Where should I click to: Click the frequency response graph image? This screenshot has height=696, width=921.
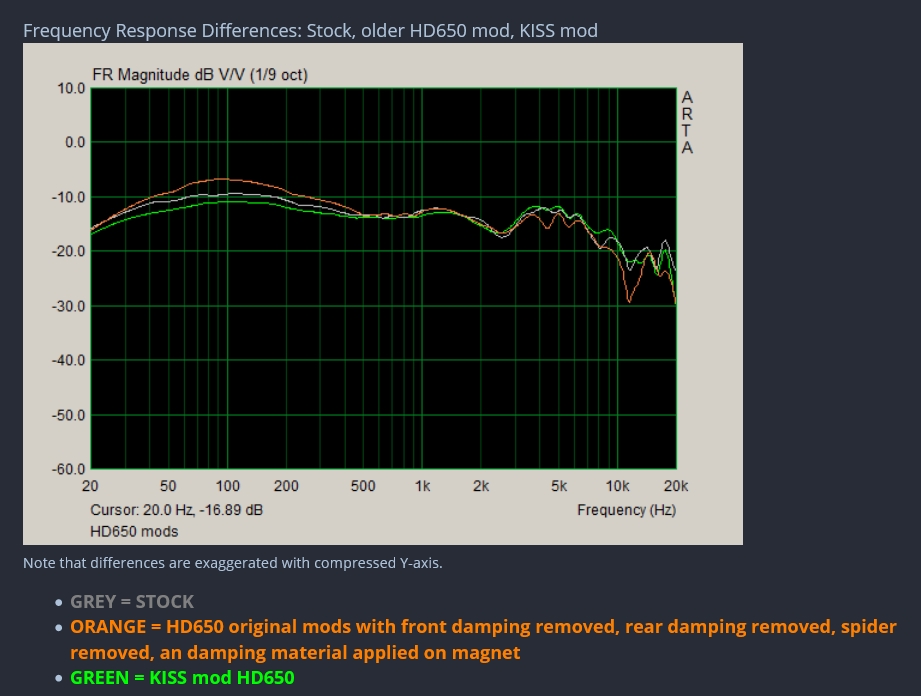pos(383,294)
